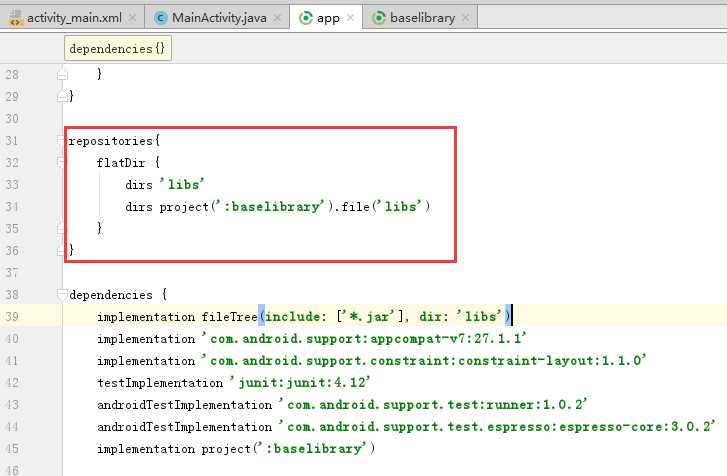Click line number 45 in the gutter

pos(12,449)
